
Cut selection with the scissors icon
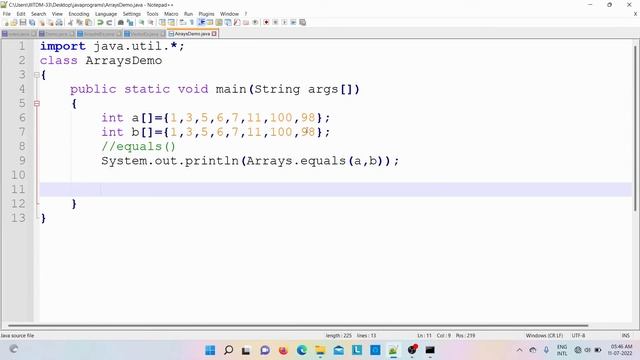70,22
